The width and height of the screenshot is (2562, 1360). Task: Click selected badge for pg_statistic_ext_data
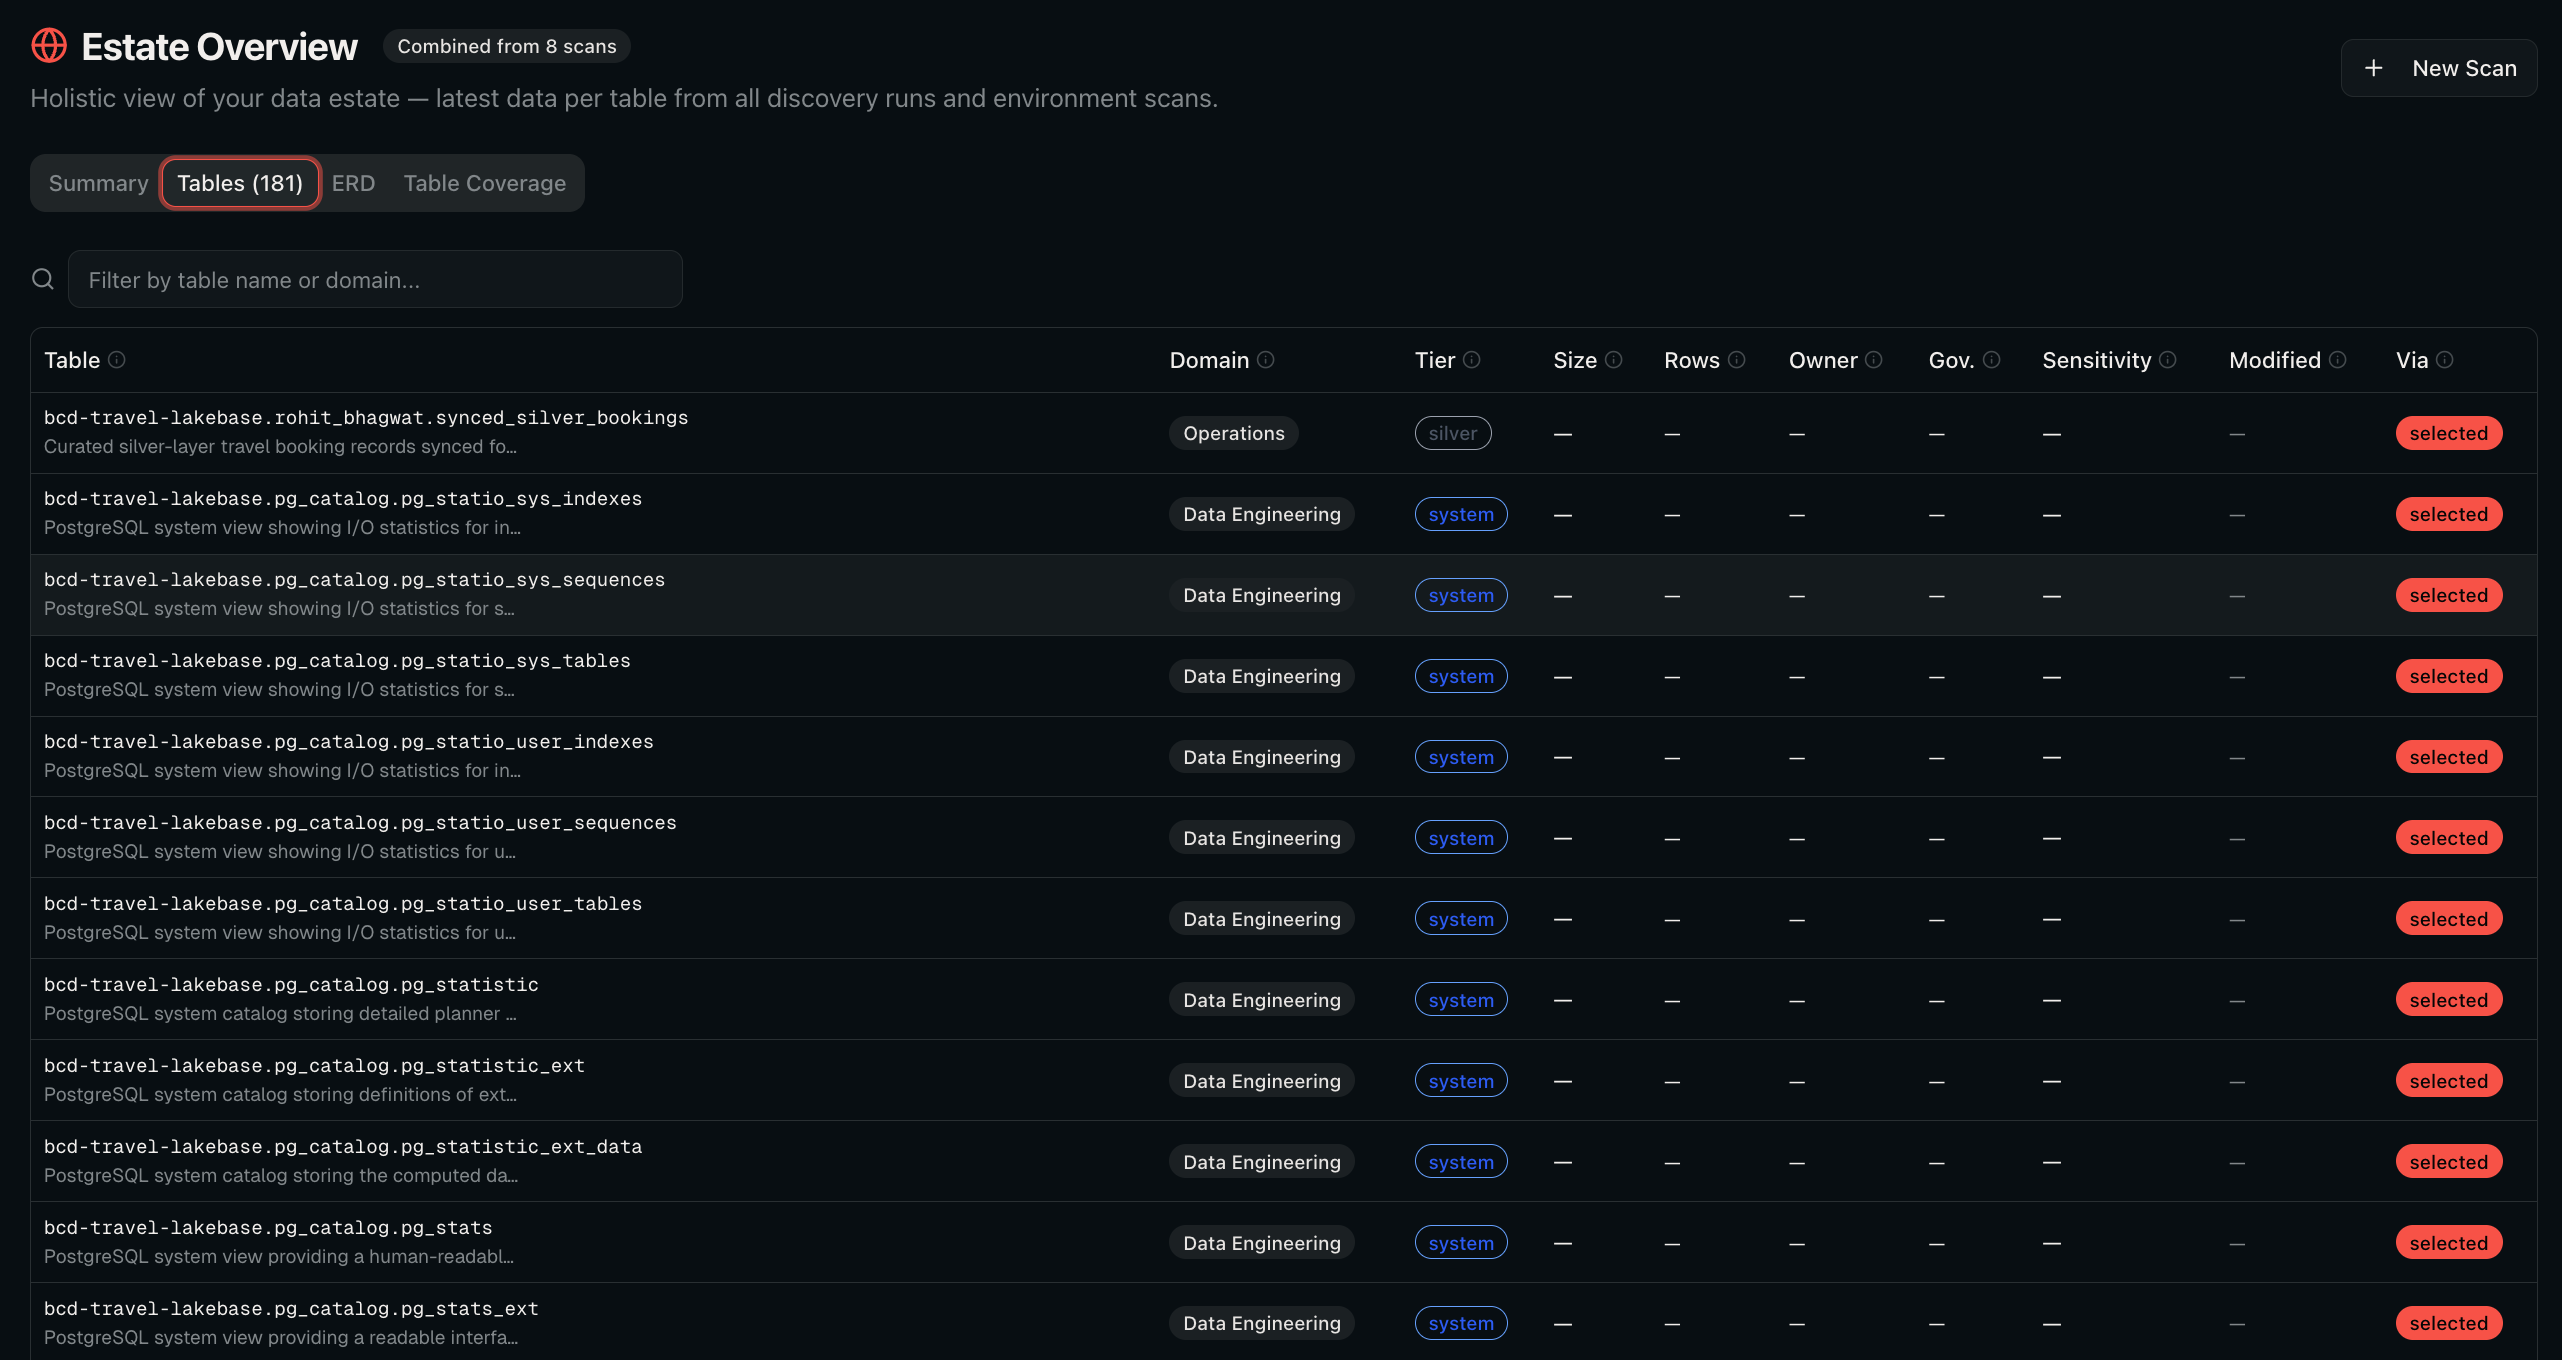[2449, 1162]
